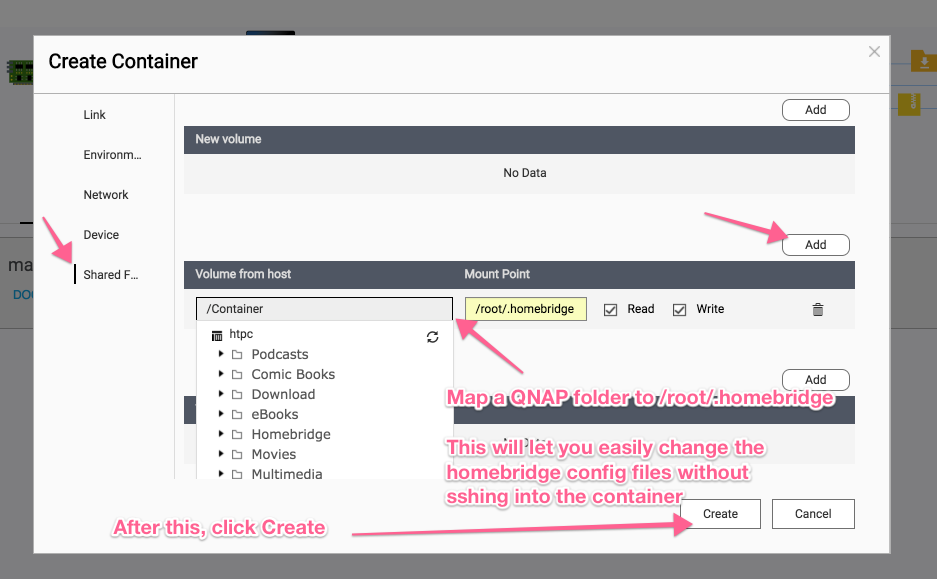Screen dimensions: 937x579
Task: Click the Movies folder icon
Action: pos(237,455)
